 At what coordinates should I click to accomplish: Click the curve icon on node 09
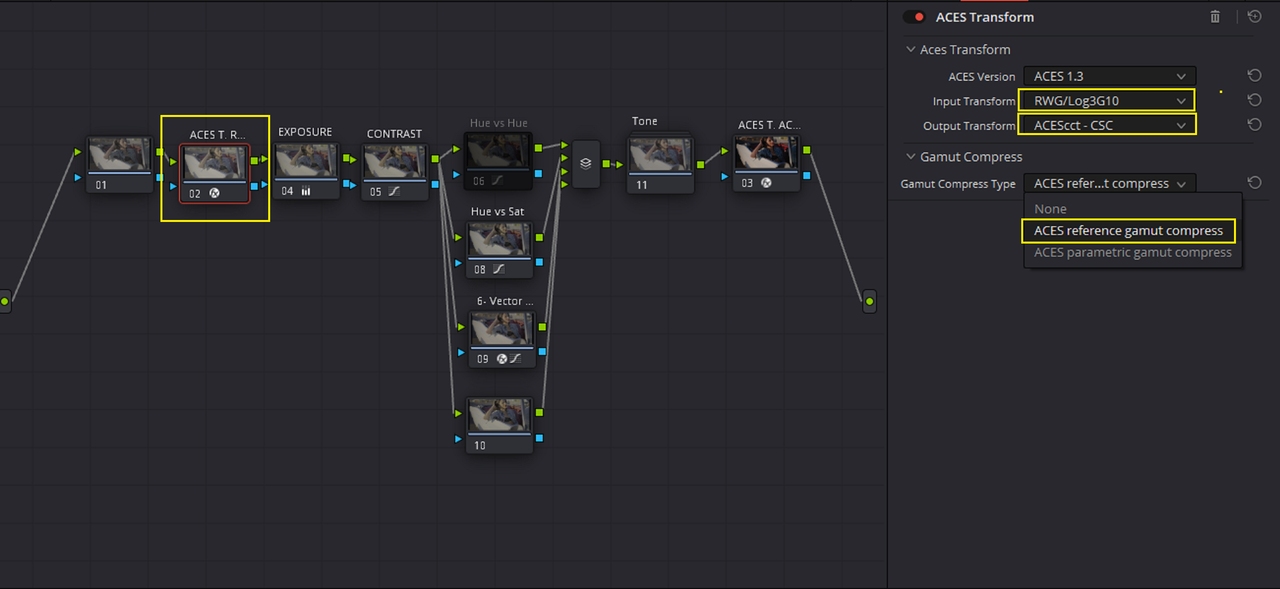[x=515, y=358]
